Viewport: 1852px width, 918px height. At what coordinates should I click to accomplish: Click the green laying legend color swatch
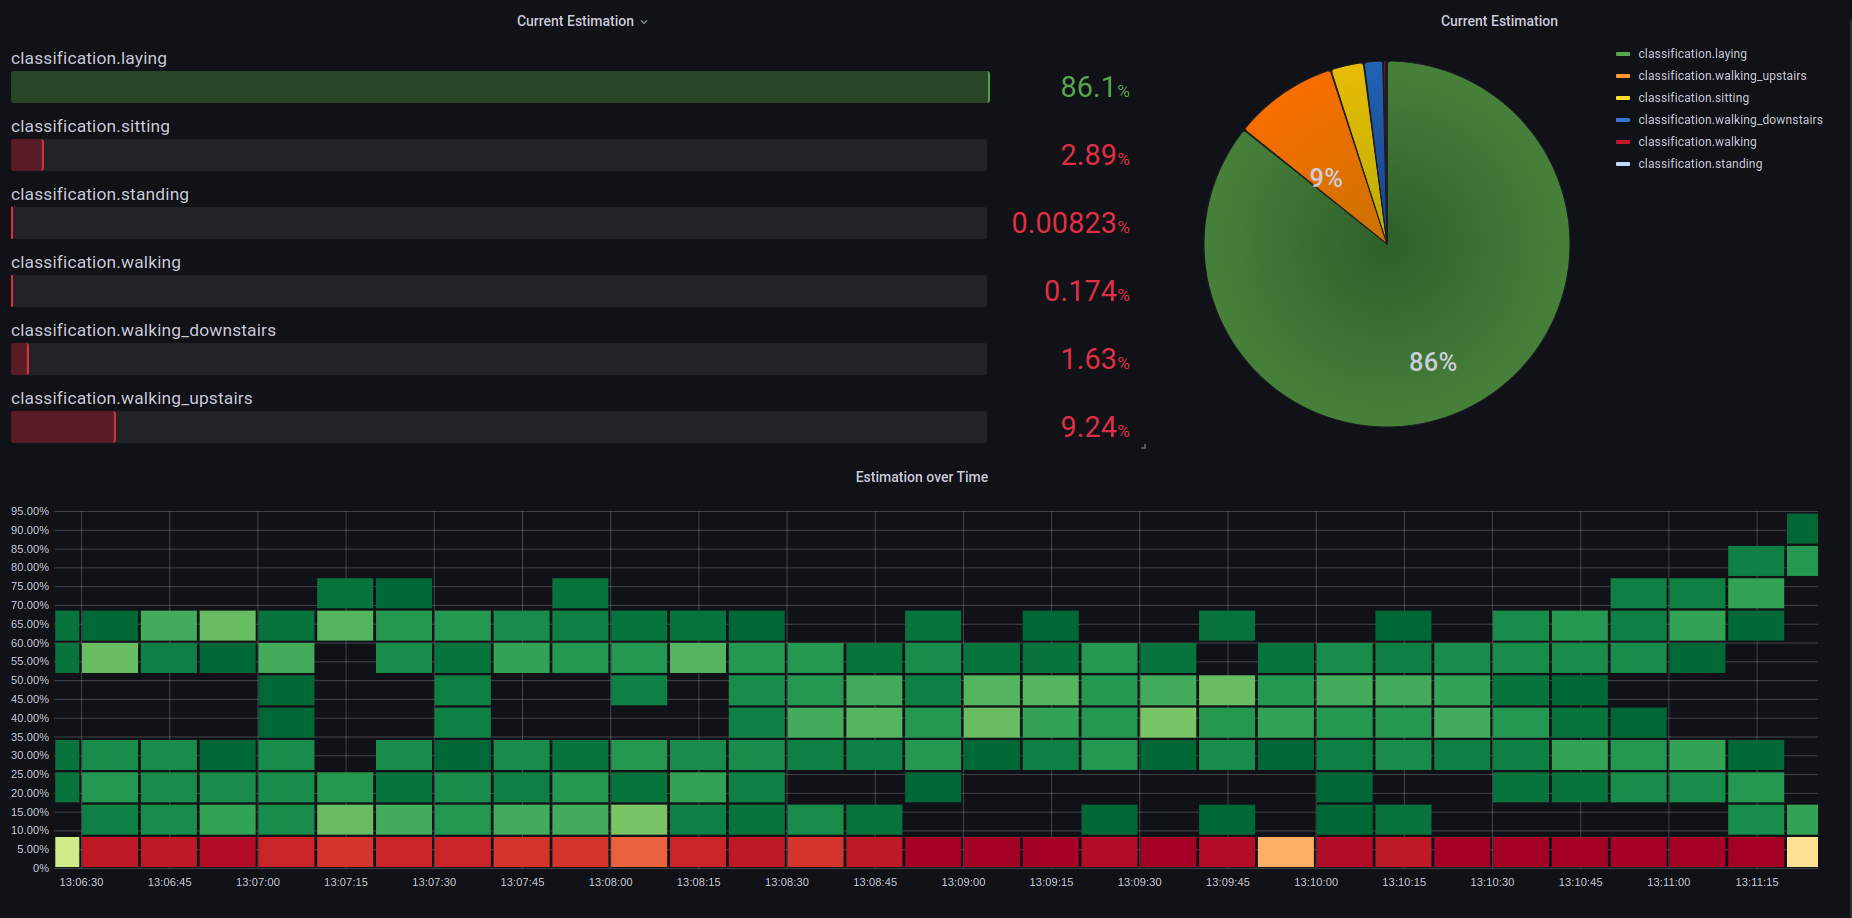point(1623,54)
